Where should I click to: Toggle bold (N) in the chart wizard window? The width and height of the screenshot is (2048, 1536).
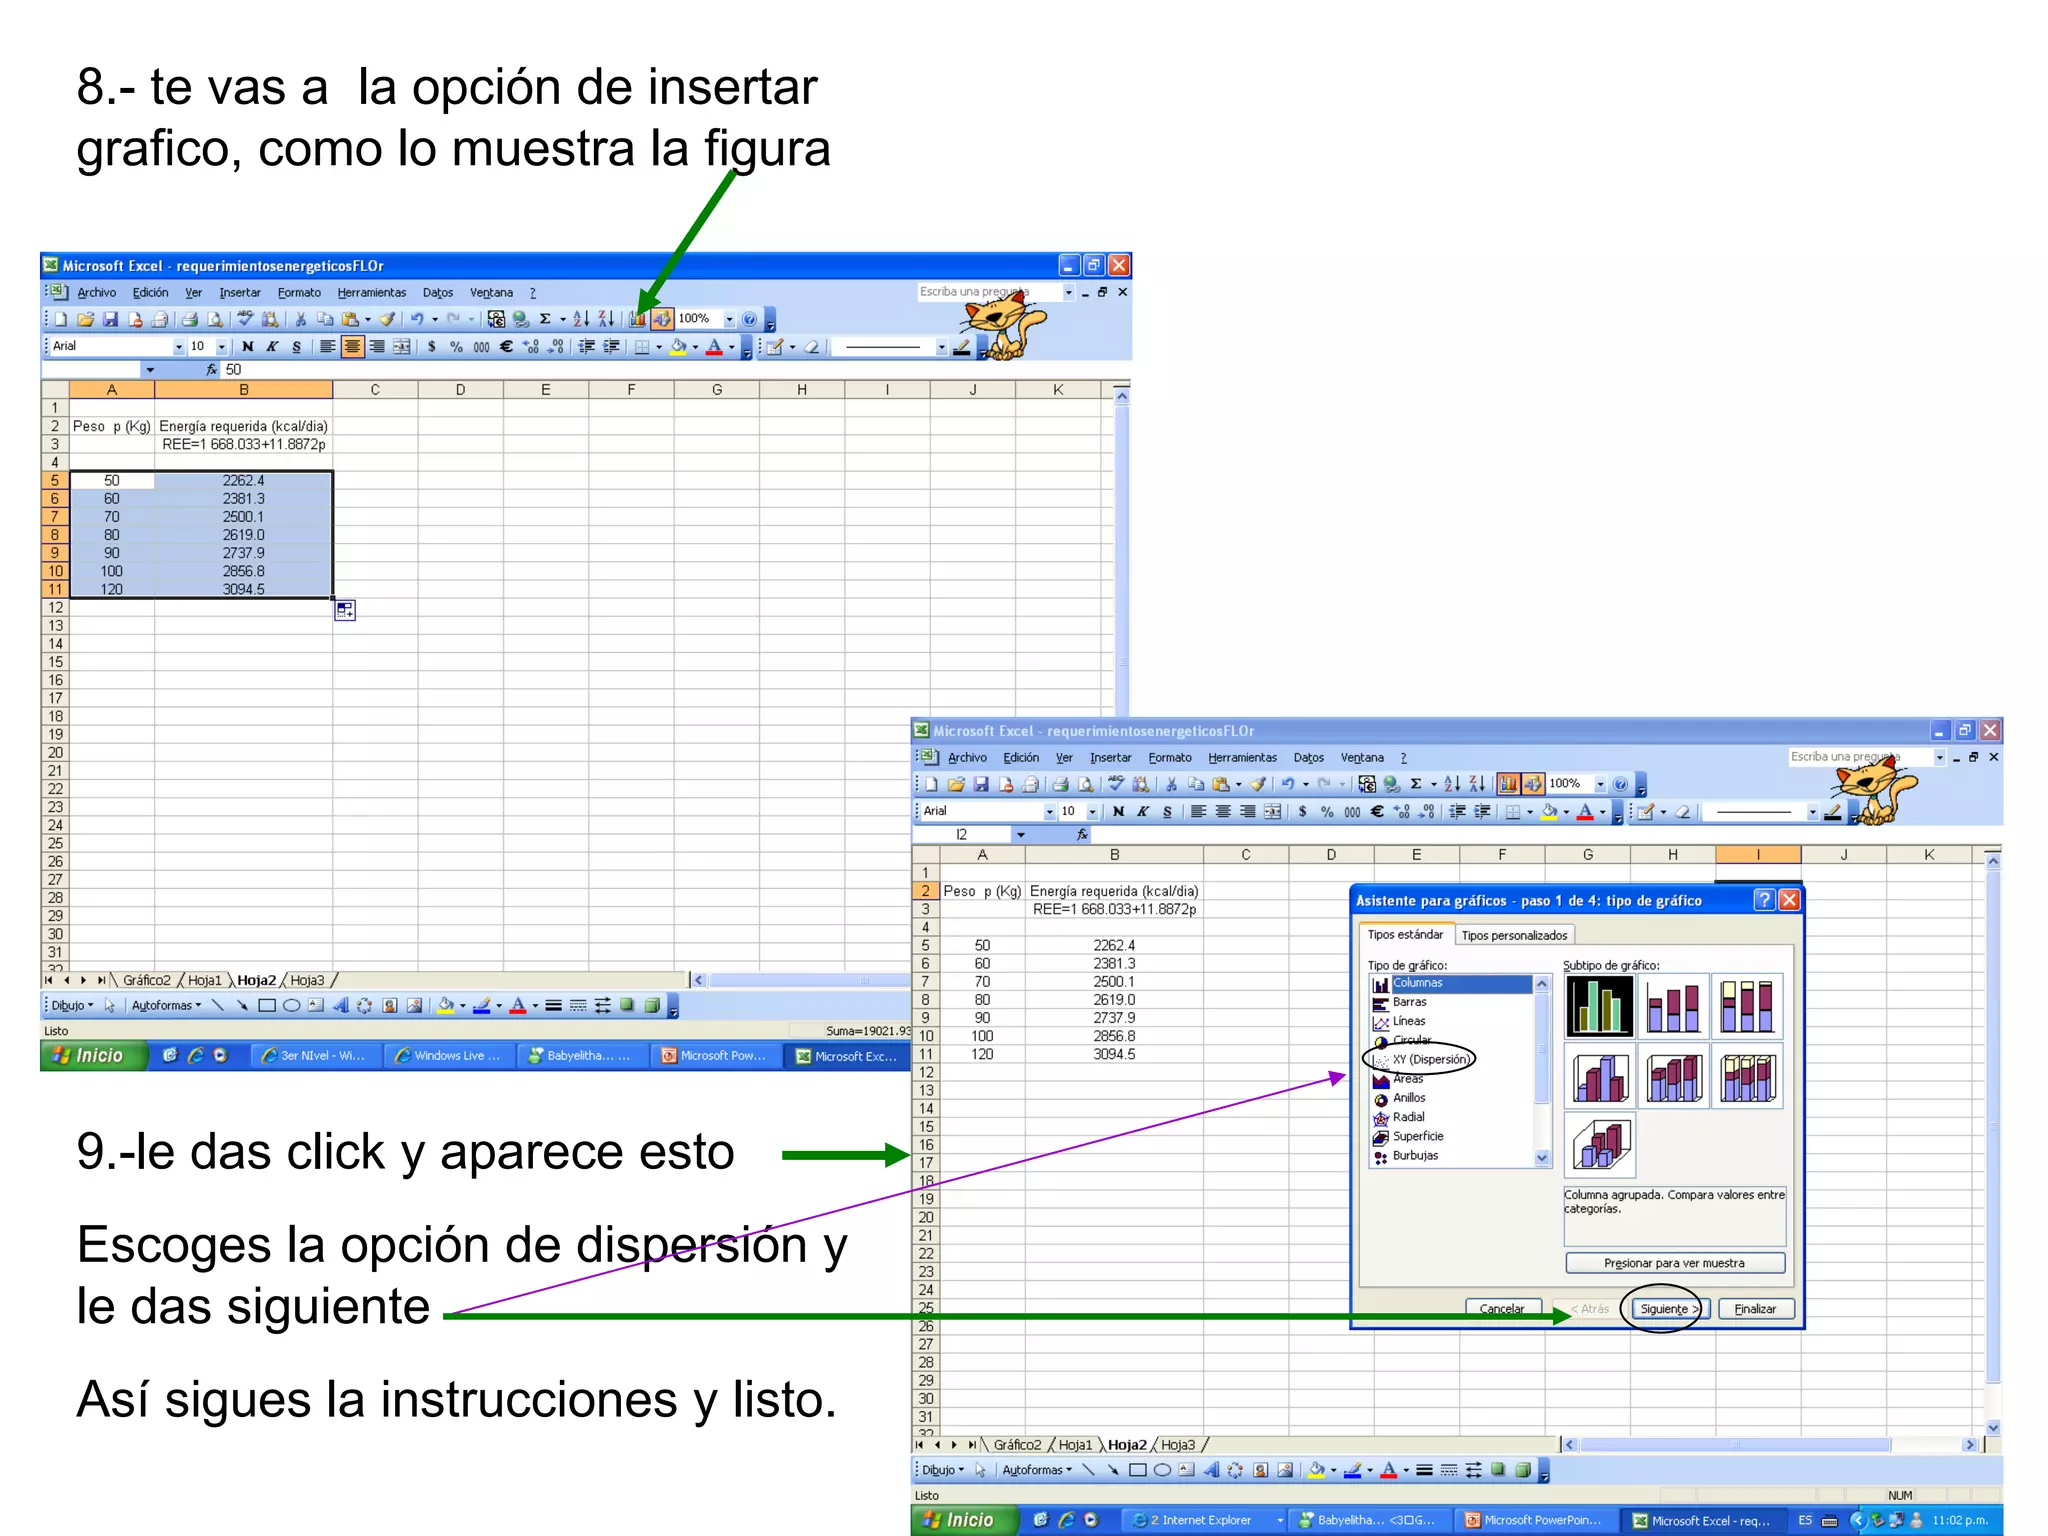coord(1118,812)
